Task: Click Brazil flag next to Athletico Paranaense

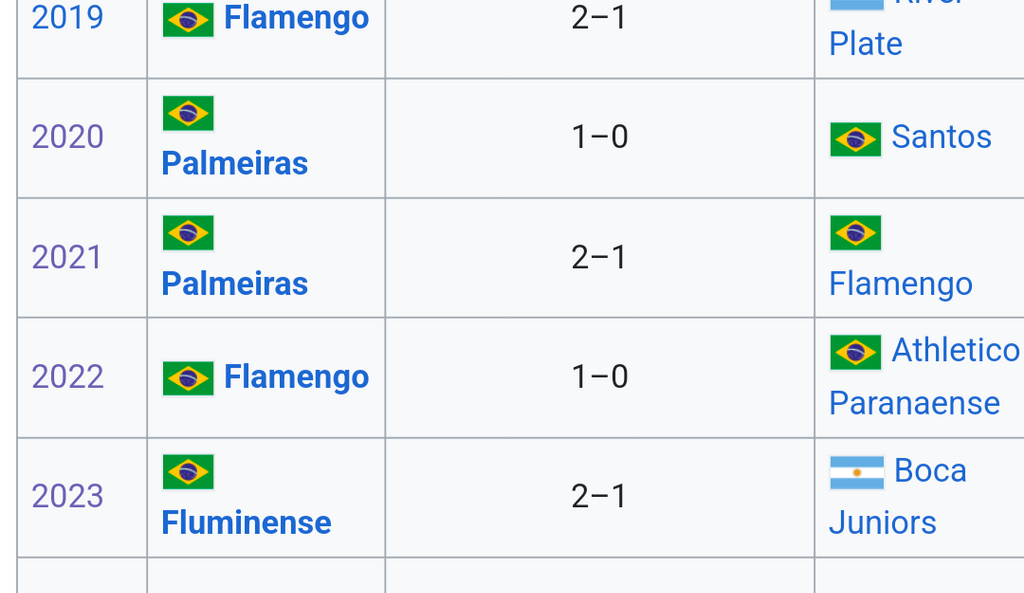Action: tap(856, 353)
